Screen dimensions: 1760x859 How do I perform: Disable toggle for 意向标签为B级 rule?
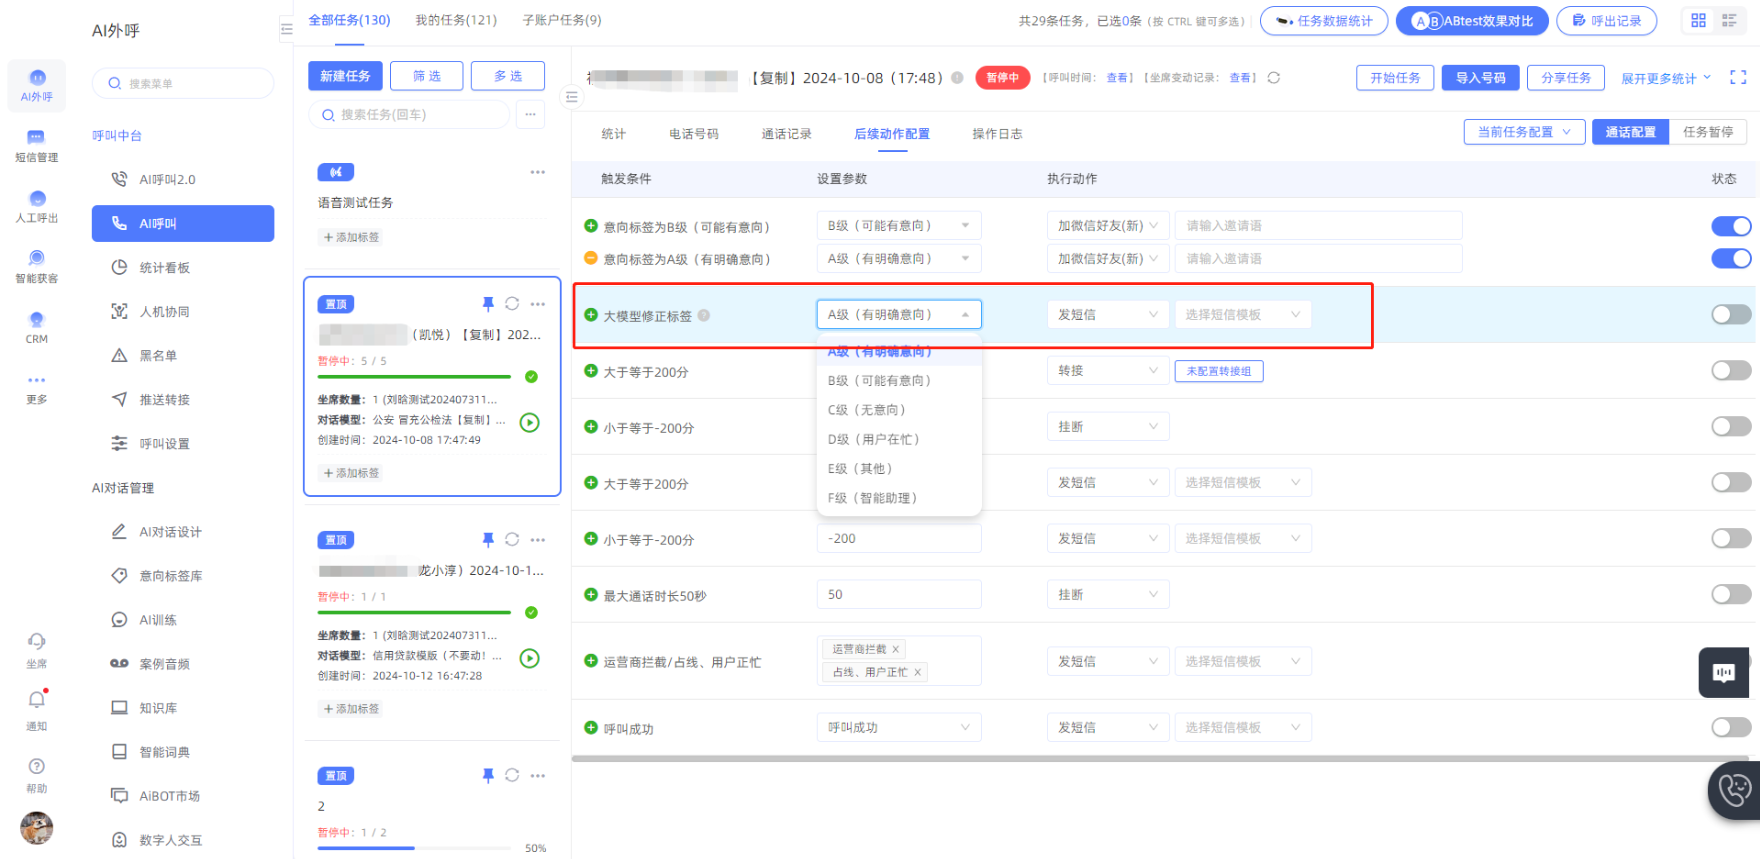tap(1731, 226)
